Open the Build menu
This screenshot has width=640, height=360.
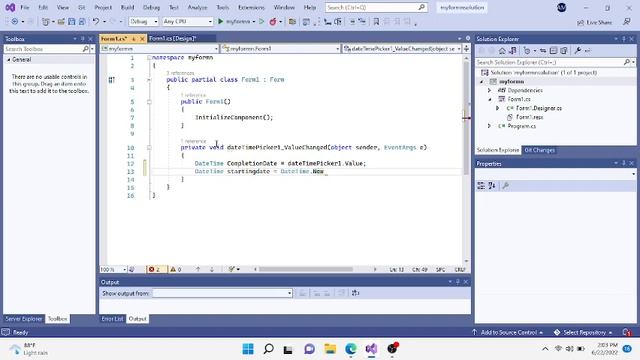coord(127,7)
